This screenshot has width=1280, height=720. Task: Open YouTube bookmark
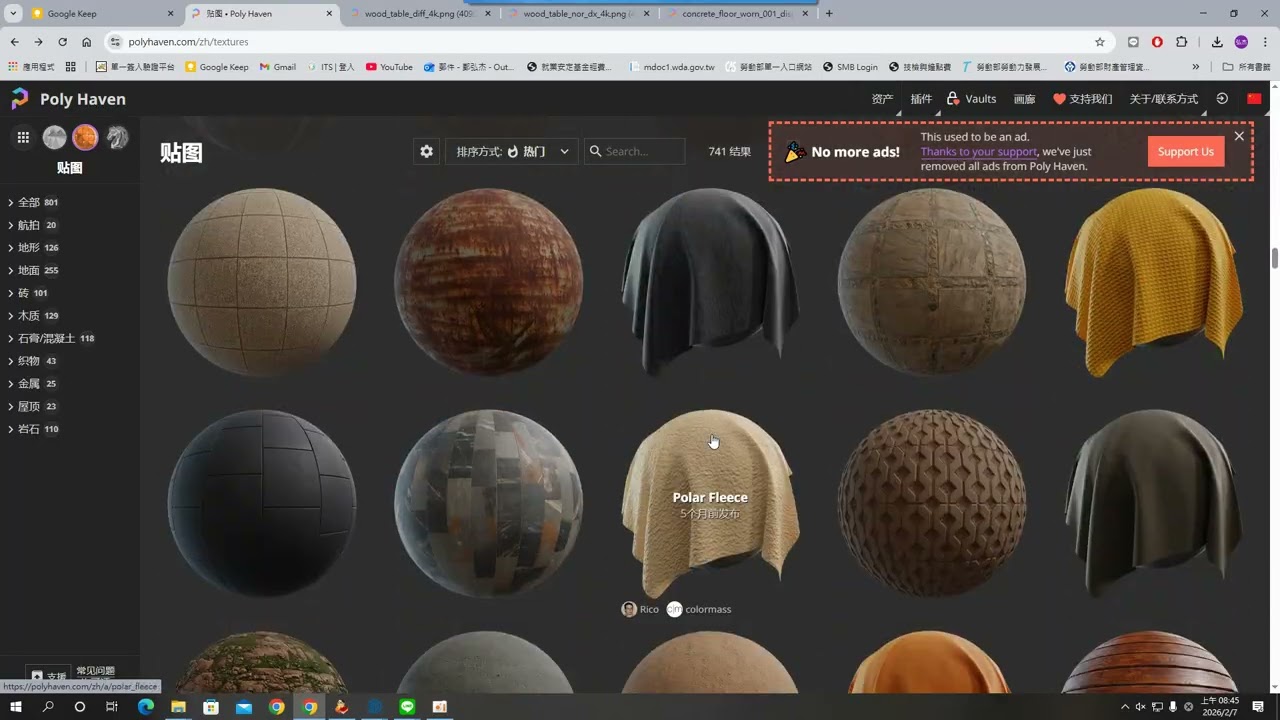tap(389, 67)
